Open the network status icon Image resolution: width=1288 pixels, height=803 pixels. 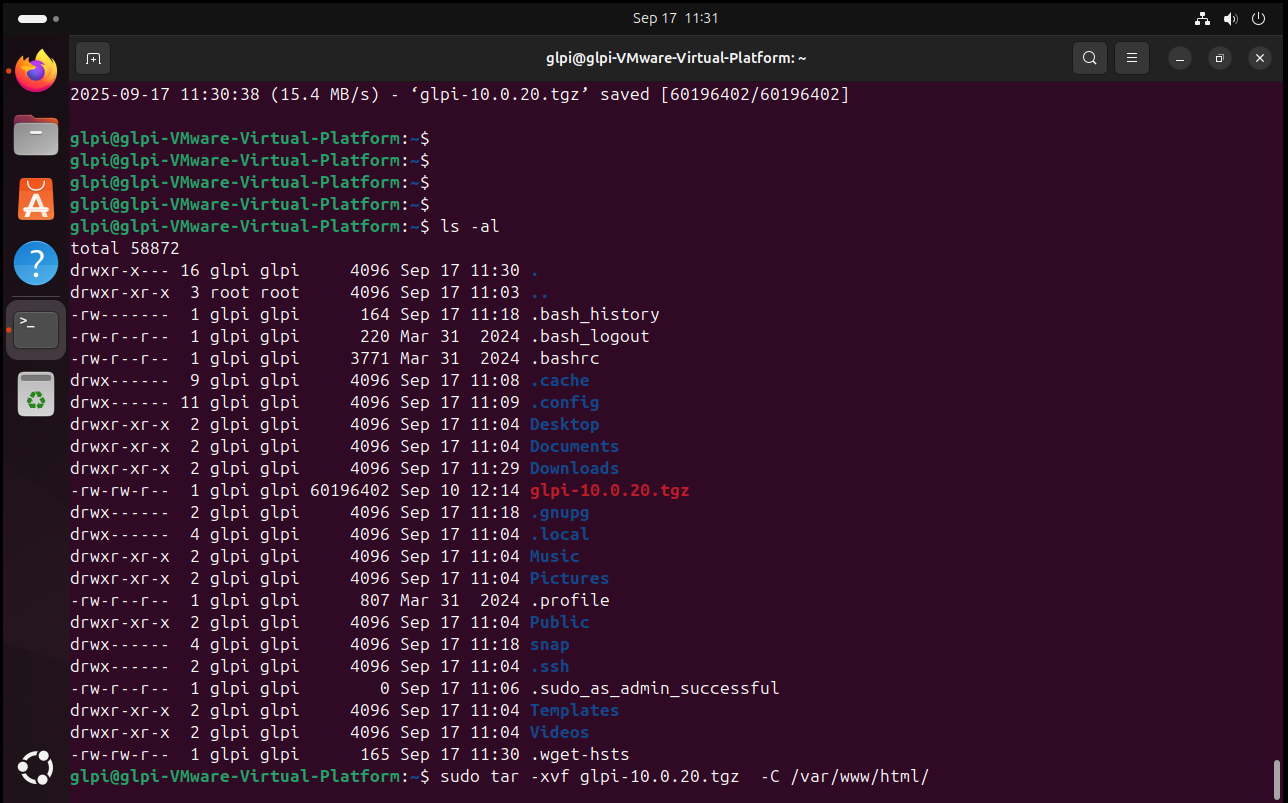1202,18
